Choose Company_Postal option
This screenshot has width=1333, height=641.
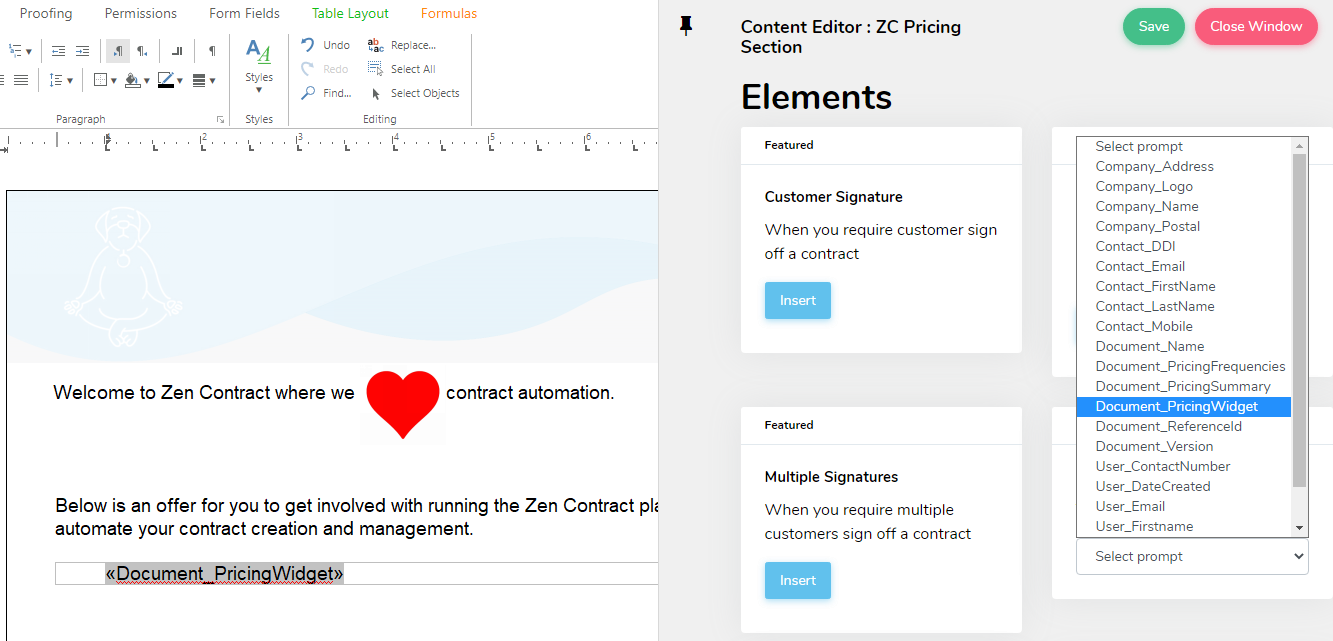[x=1184, y=226]
